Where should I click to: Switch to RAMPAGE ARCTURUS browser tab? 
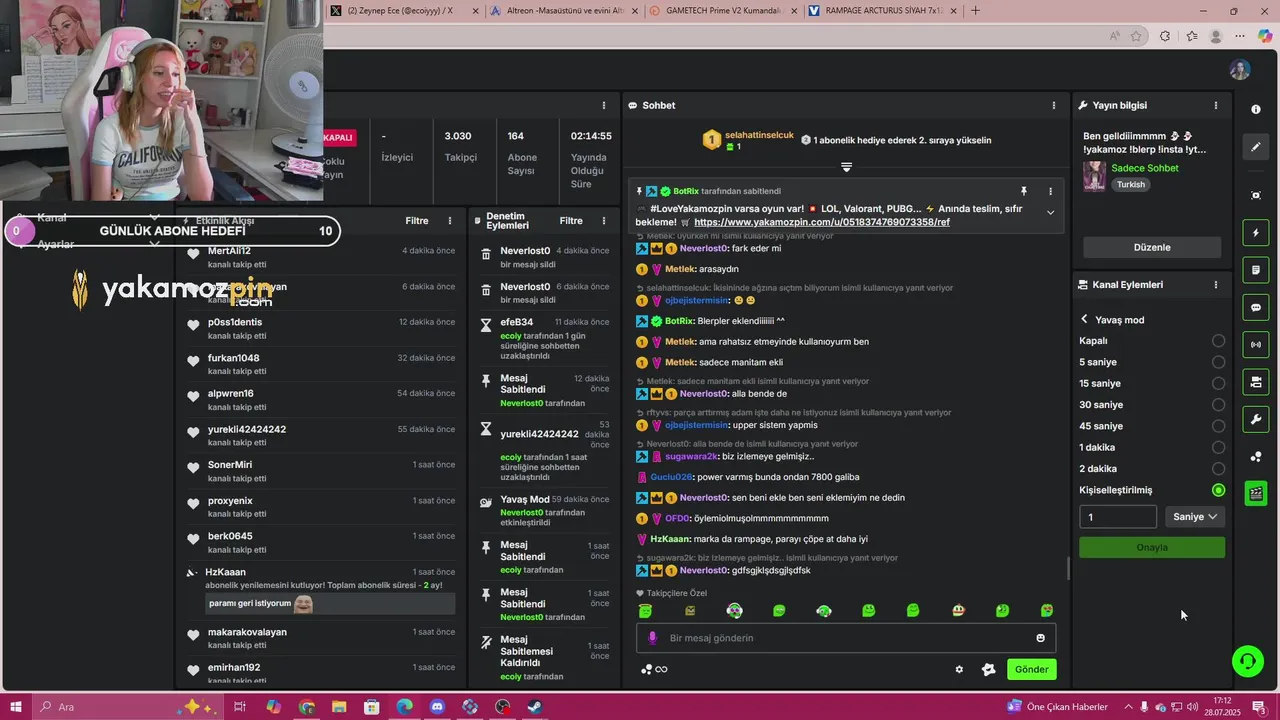coord(883,11)
